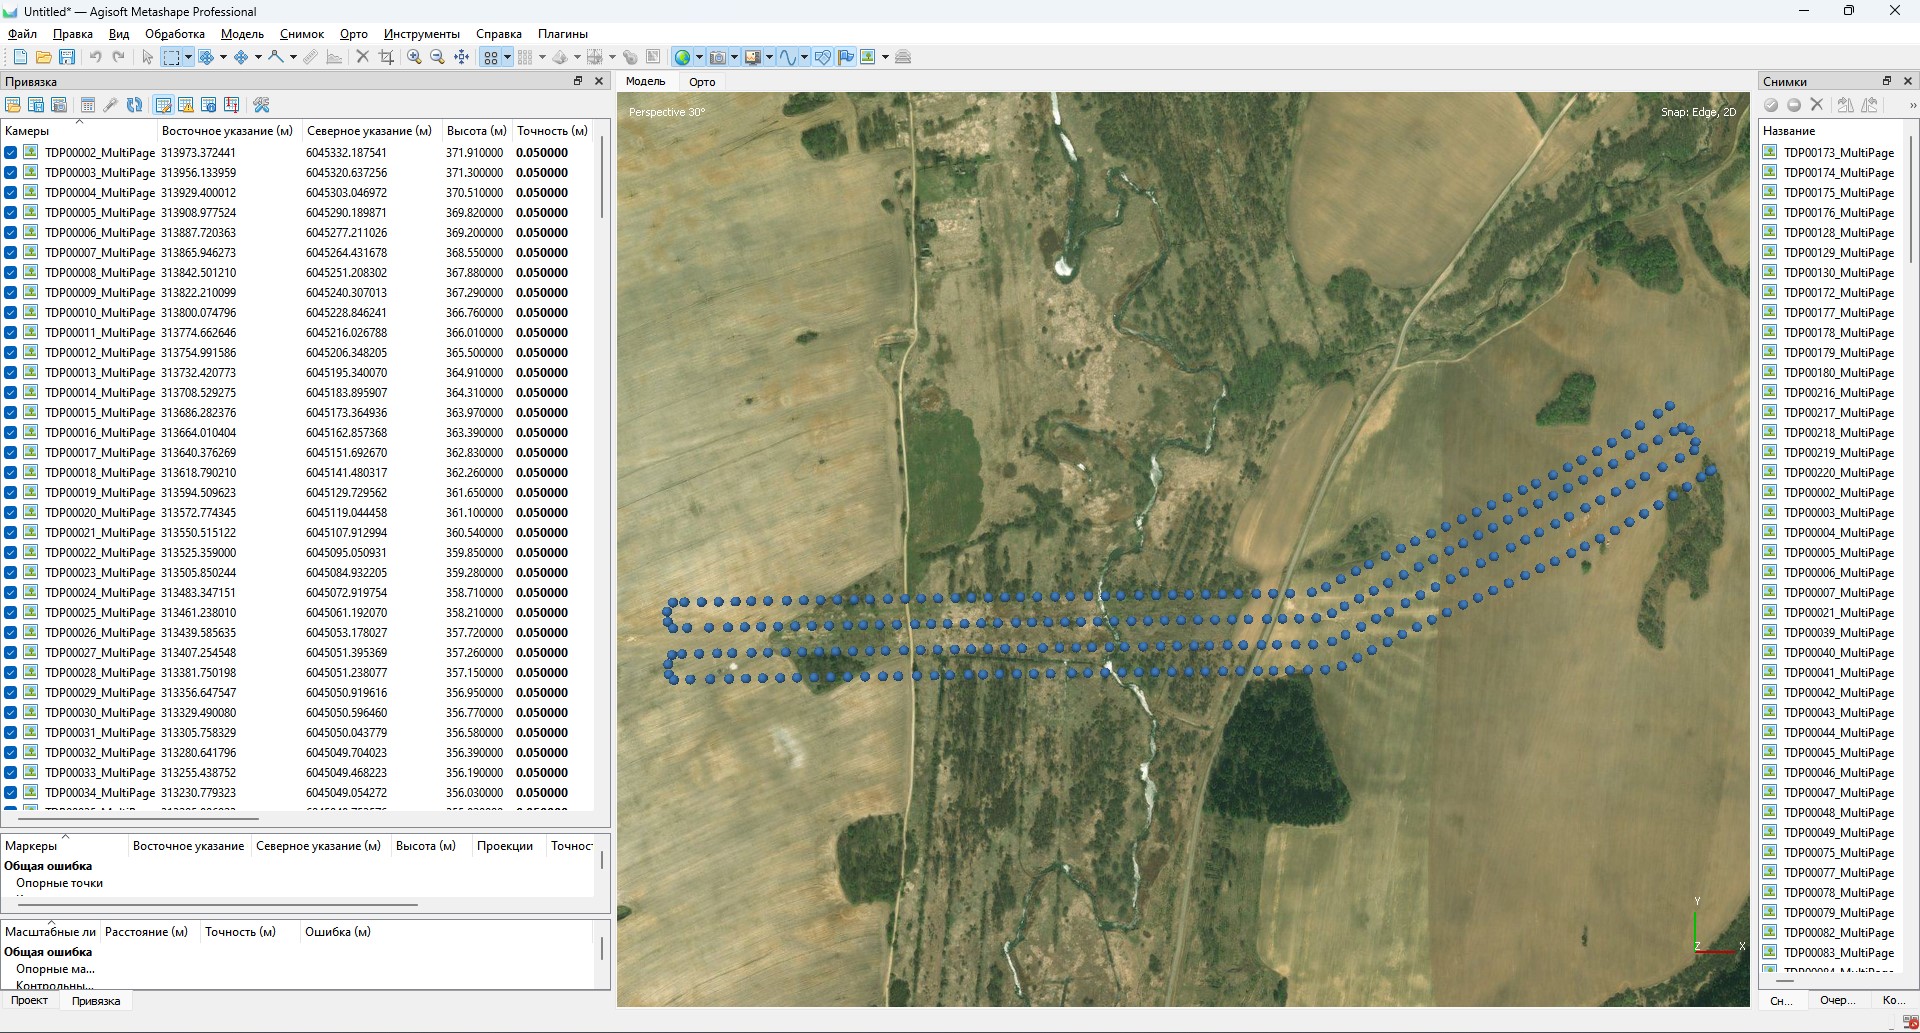1920x1033 pixels.
Task: Click the New project icon
Action: (x=20, y=57)
